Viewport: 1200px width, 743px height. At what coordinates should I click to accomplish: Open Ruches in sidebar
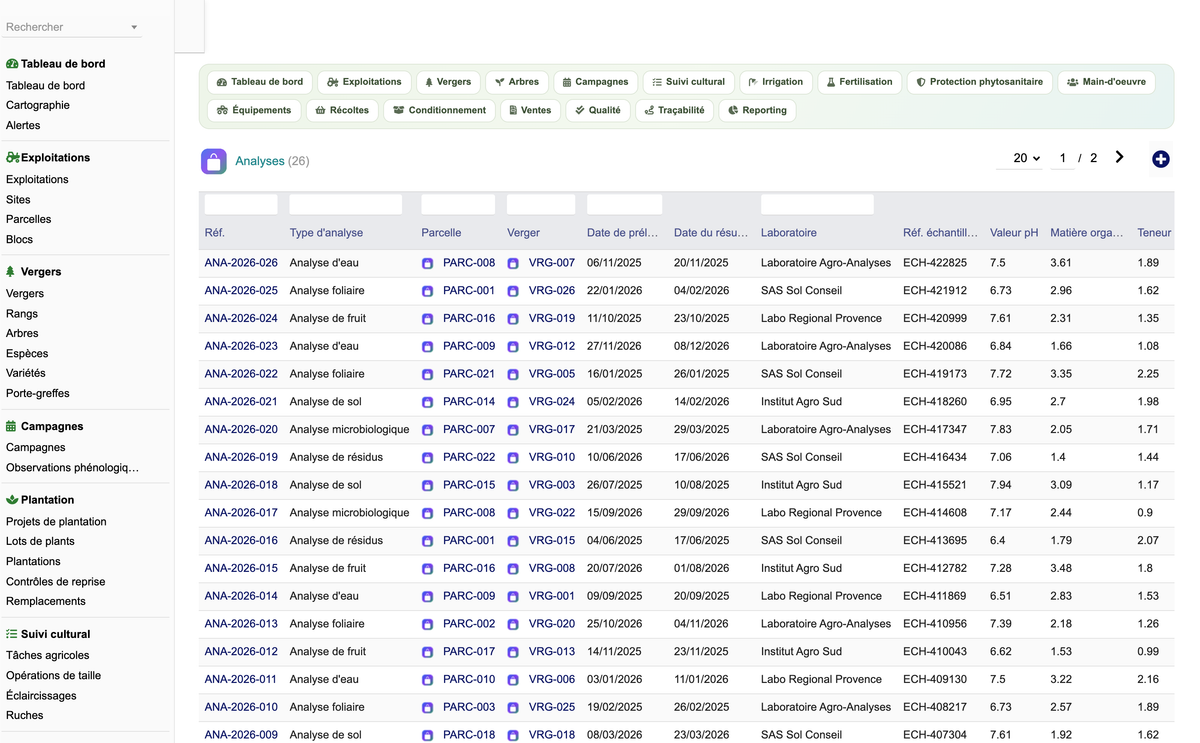[25, 715]
